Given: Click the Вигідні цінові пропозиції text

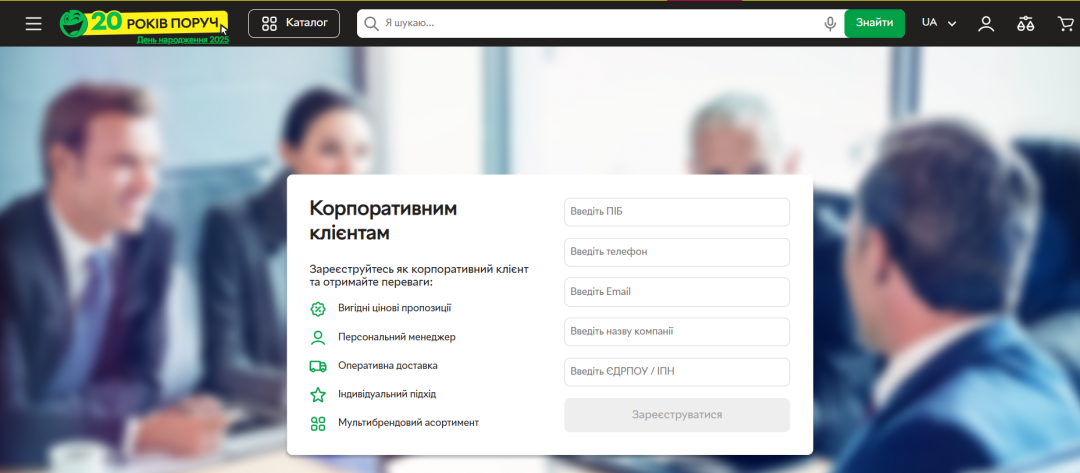Looking at the screenshot, I should [395, 308].
